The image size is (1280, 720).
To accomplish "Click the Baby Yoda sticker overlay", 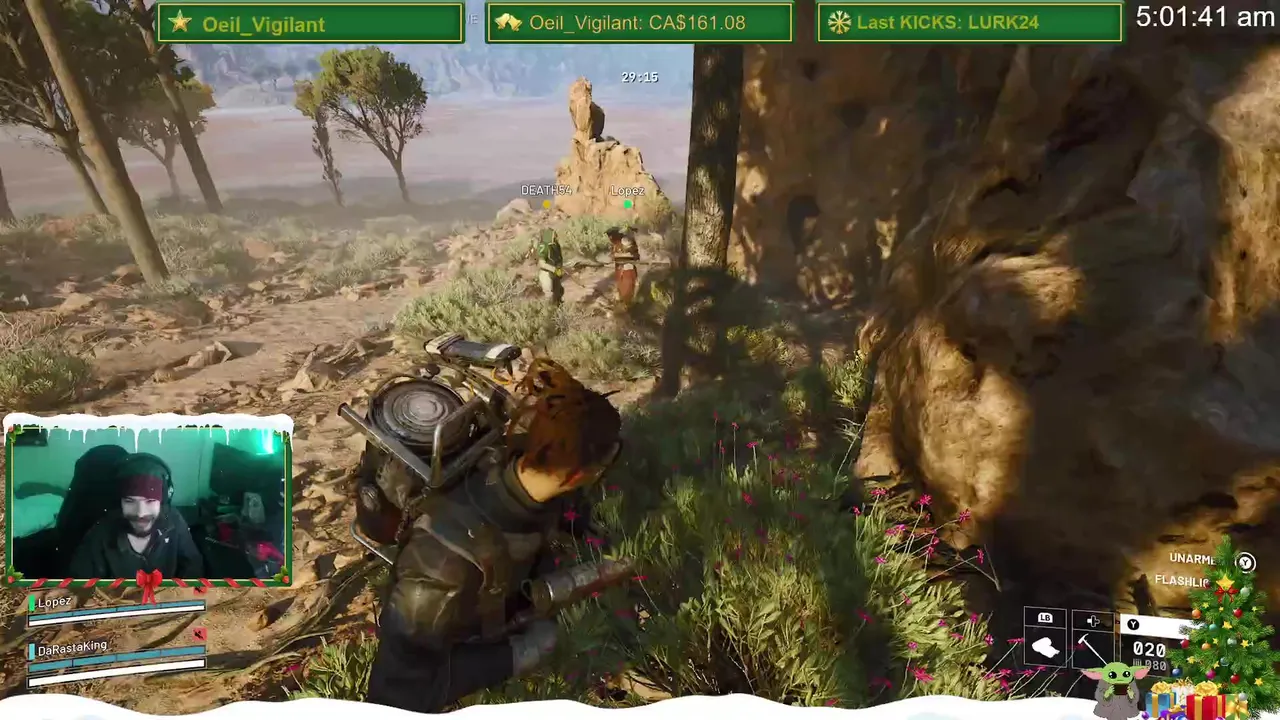I will [x=1118, y=690].
